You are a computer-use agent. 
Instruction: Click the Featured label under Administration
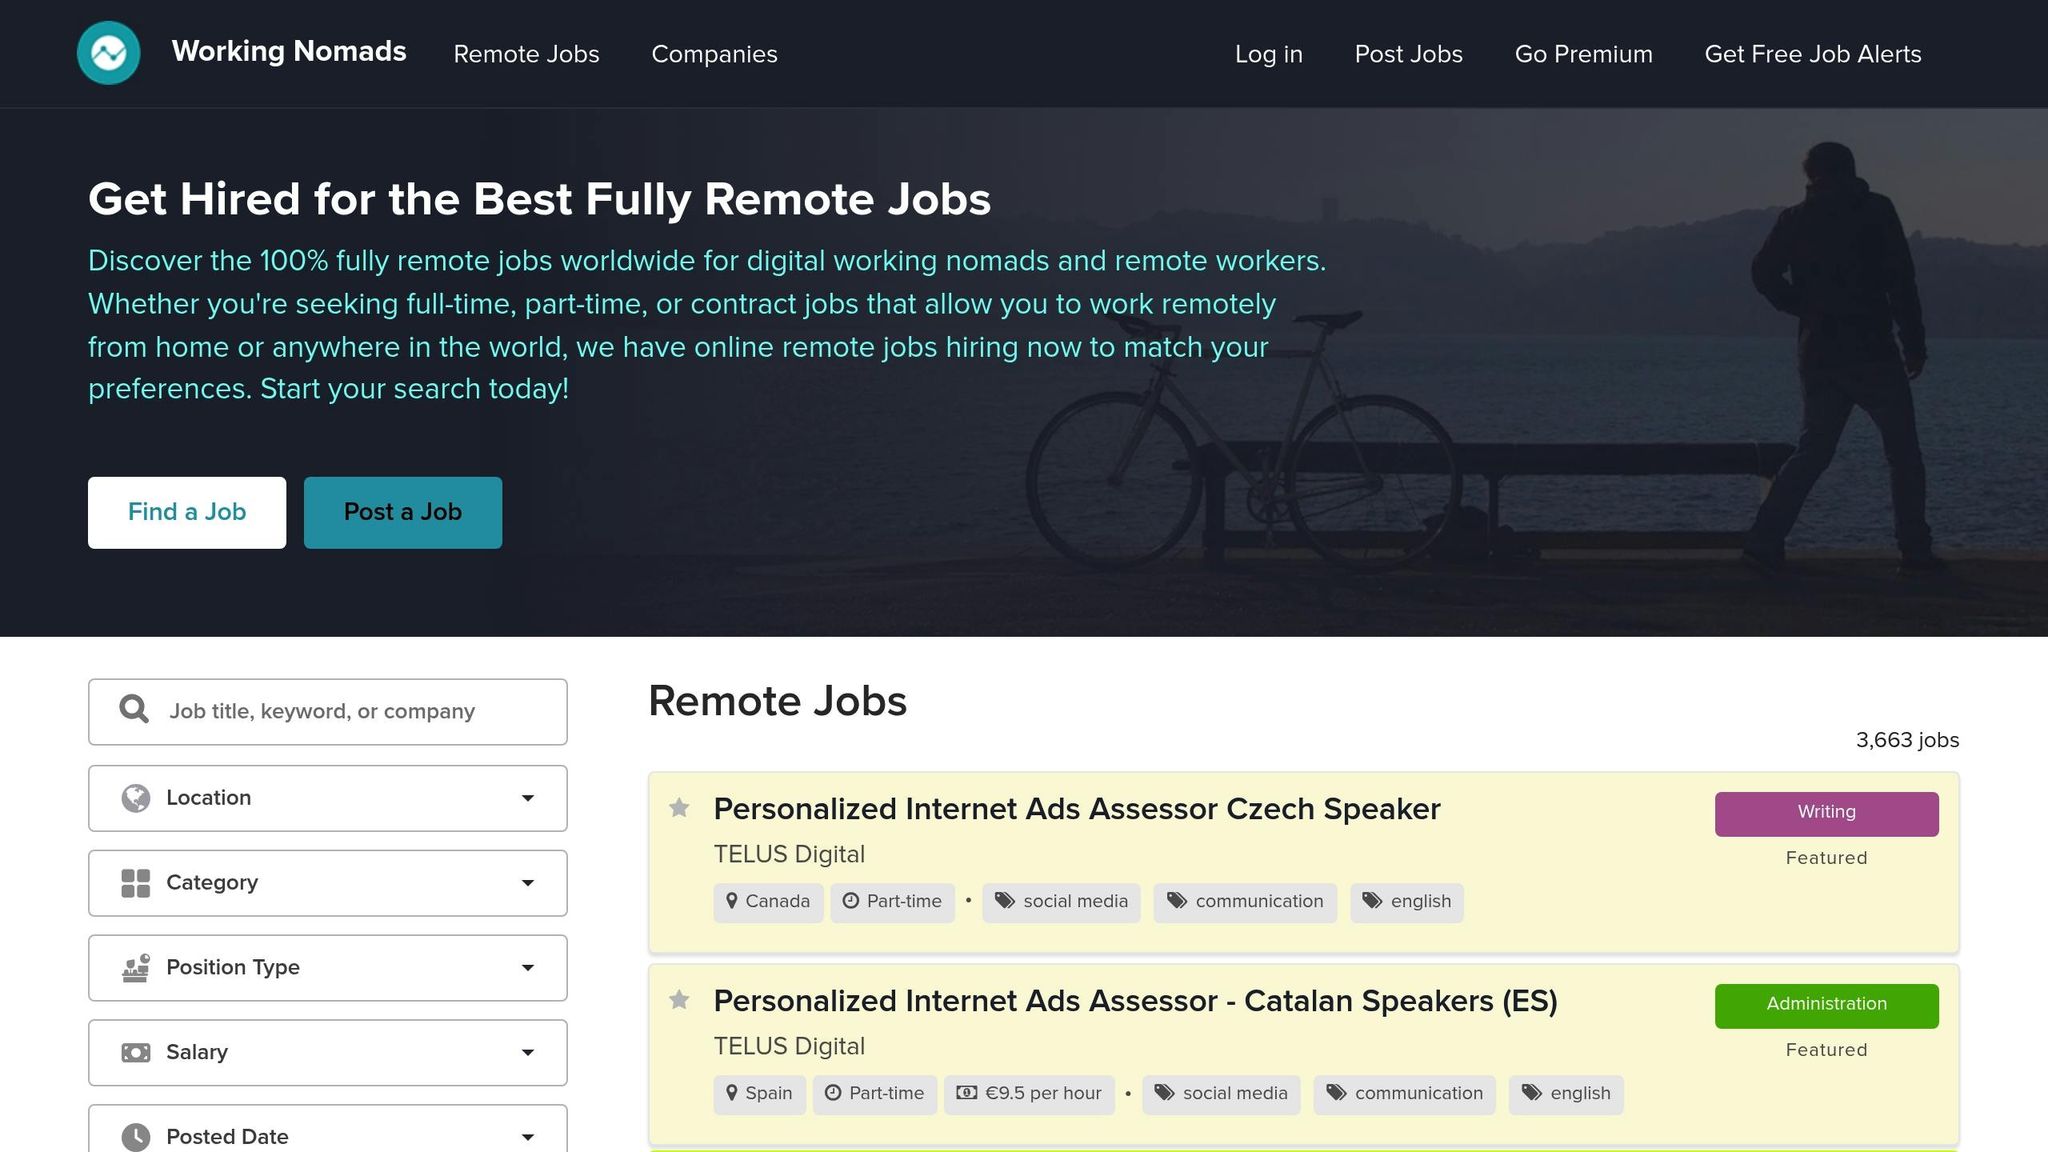click(x=1826, y=1050)
